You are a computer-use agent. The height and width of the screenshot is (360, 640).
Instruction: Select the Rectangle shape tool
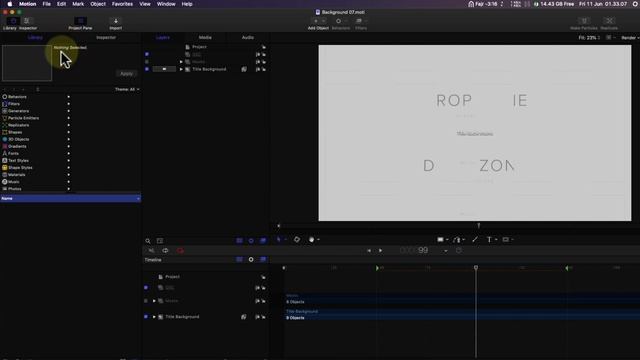click(x=440, y=240)
